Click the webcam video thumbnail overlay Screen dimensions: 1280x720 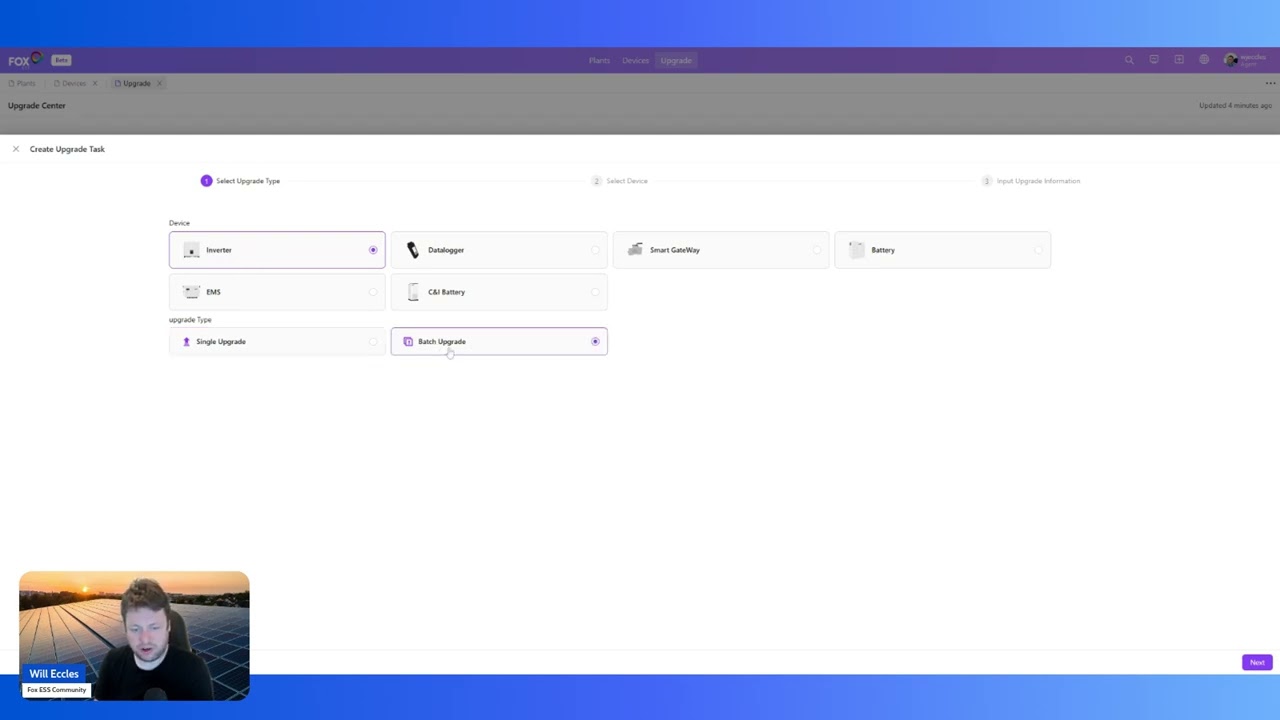[134, 635]
